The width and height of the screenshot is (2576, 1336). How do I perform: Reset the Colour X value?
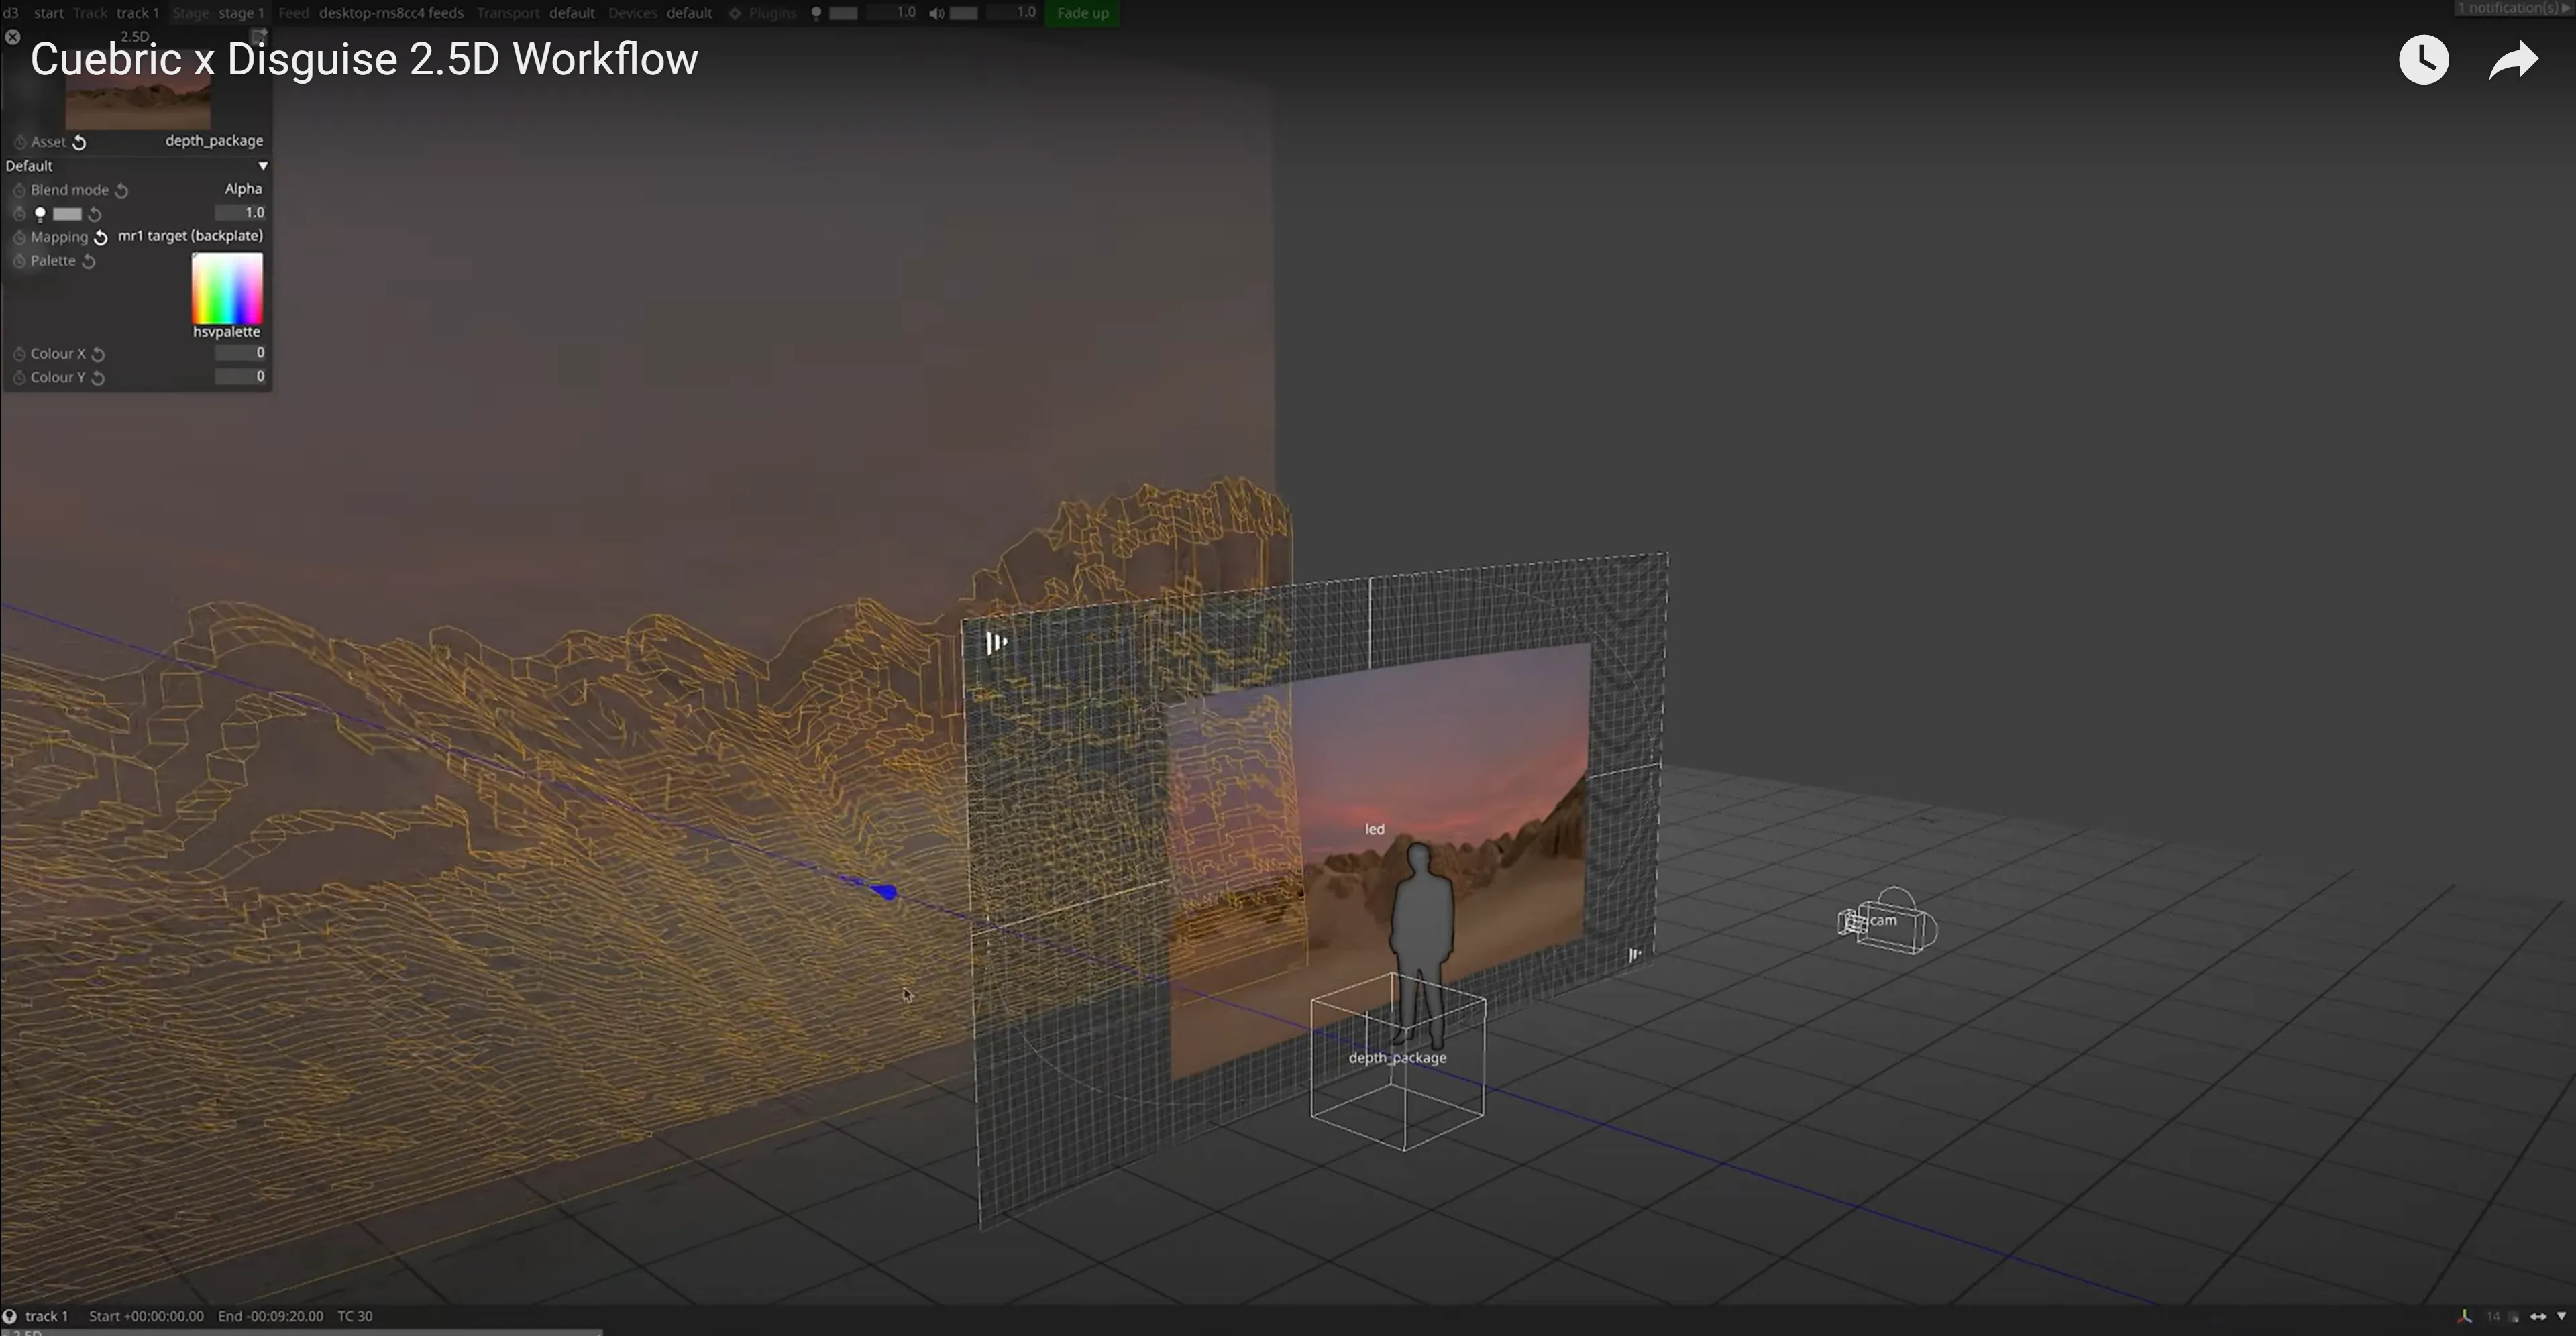[98, 354]
